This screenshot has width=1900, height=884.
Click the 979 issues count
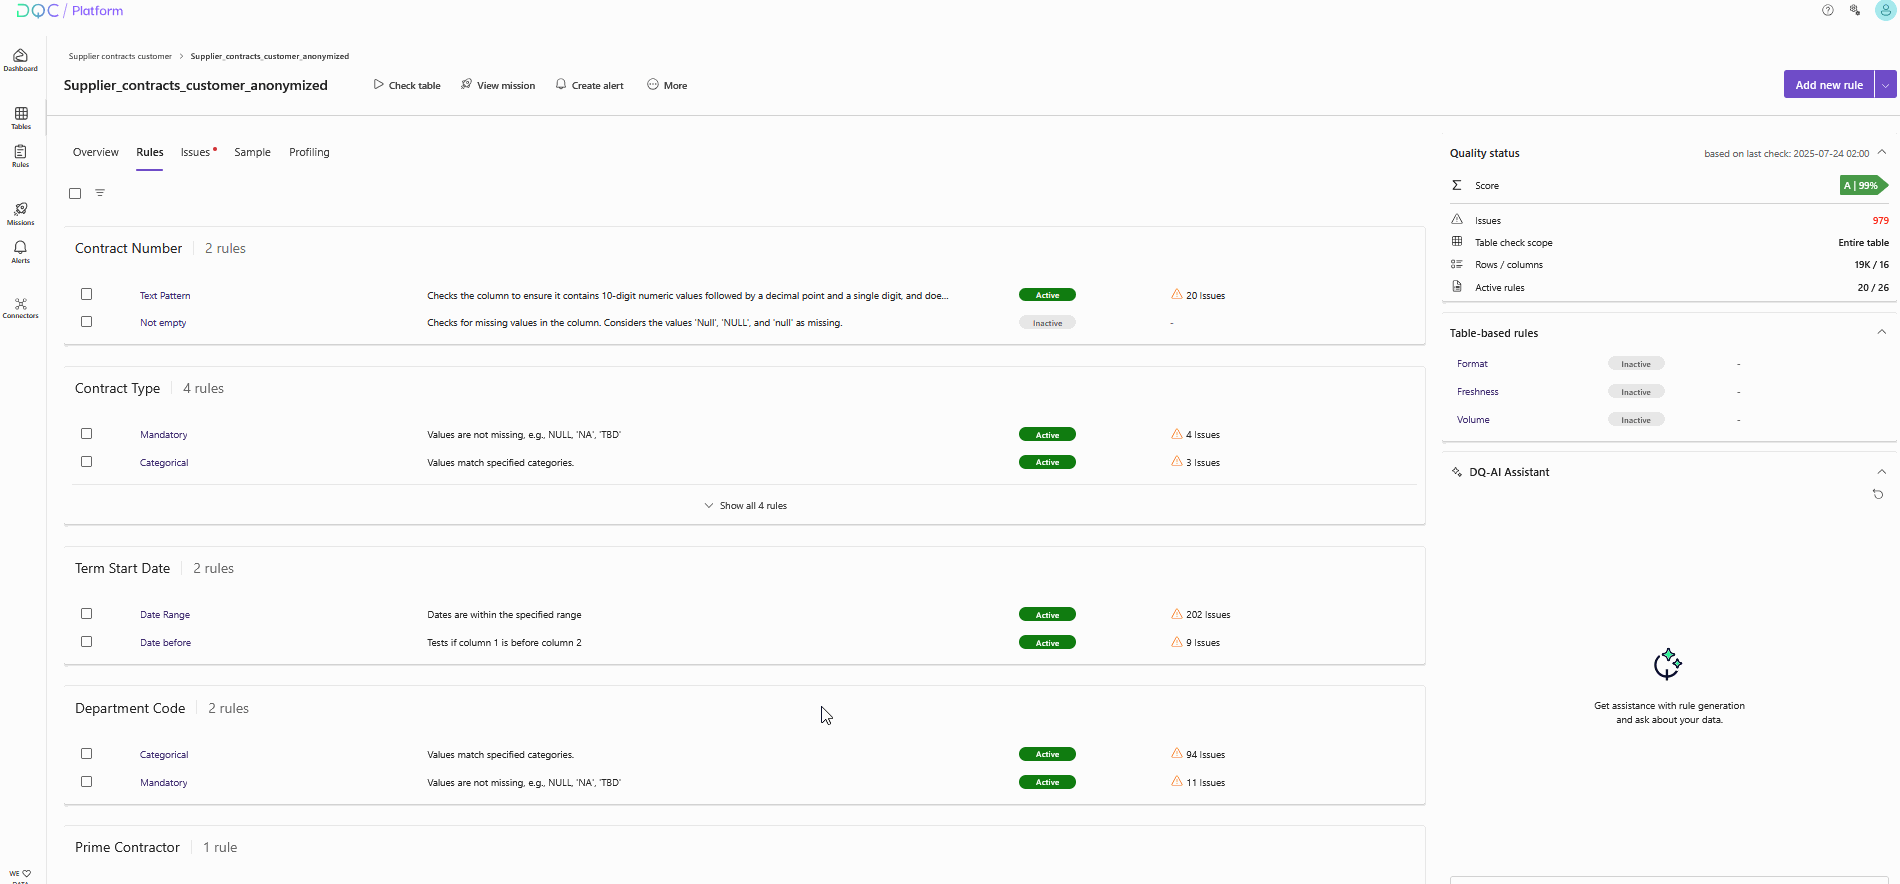click(x=1881, y=221)
